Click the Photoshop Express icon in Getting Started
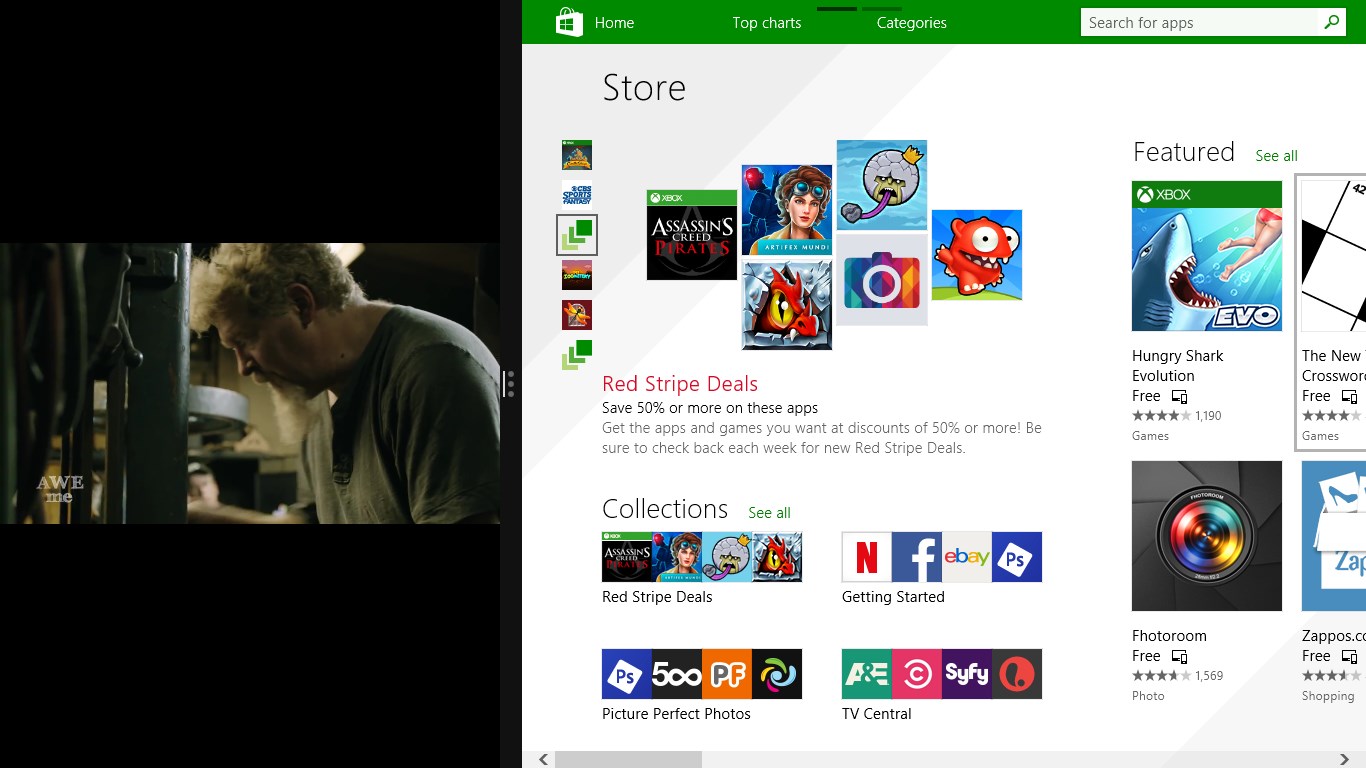1366x768 pixels. 1017,557
